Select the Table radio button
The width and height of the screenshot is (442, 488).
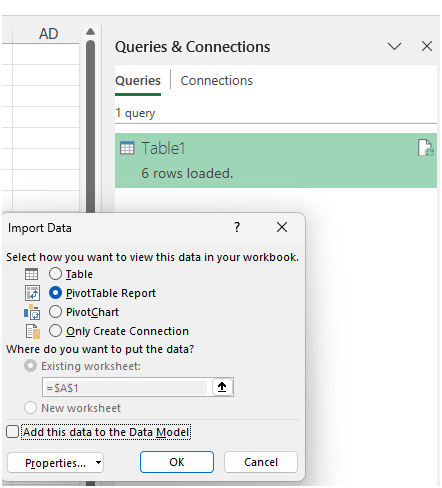point(55,274)
